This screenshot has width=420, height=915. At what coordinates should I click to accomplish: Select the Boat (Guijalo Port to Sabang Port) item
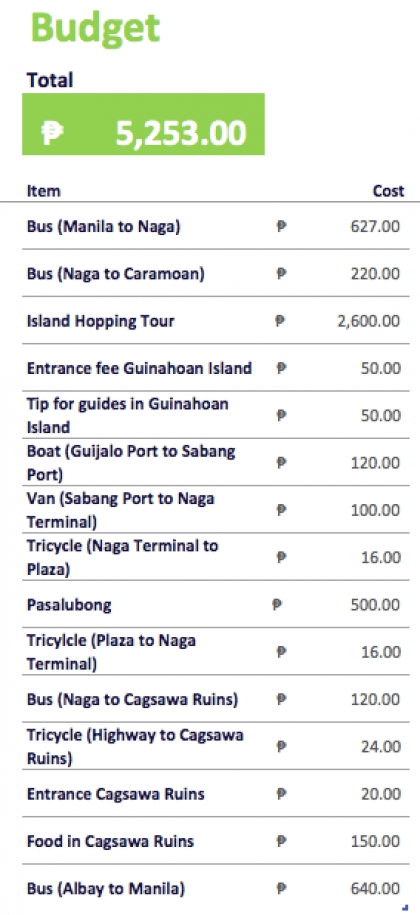[131, 463]
